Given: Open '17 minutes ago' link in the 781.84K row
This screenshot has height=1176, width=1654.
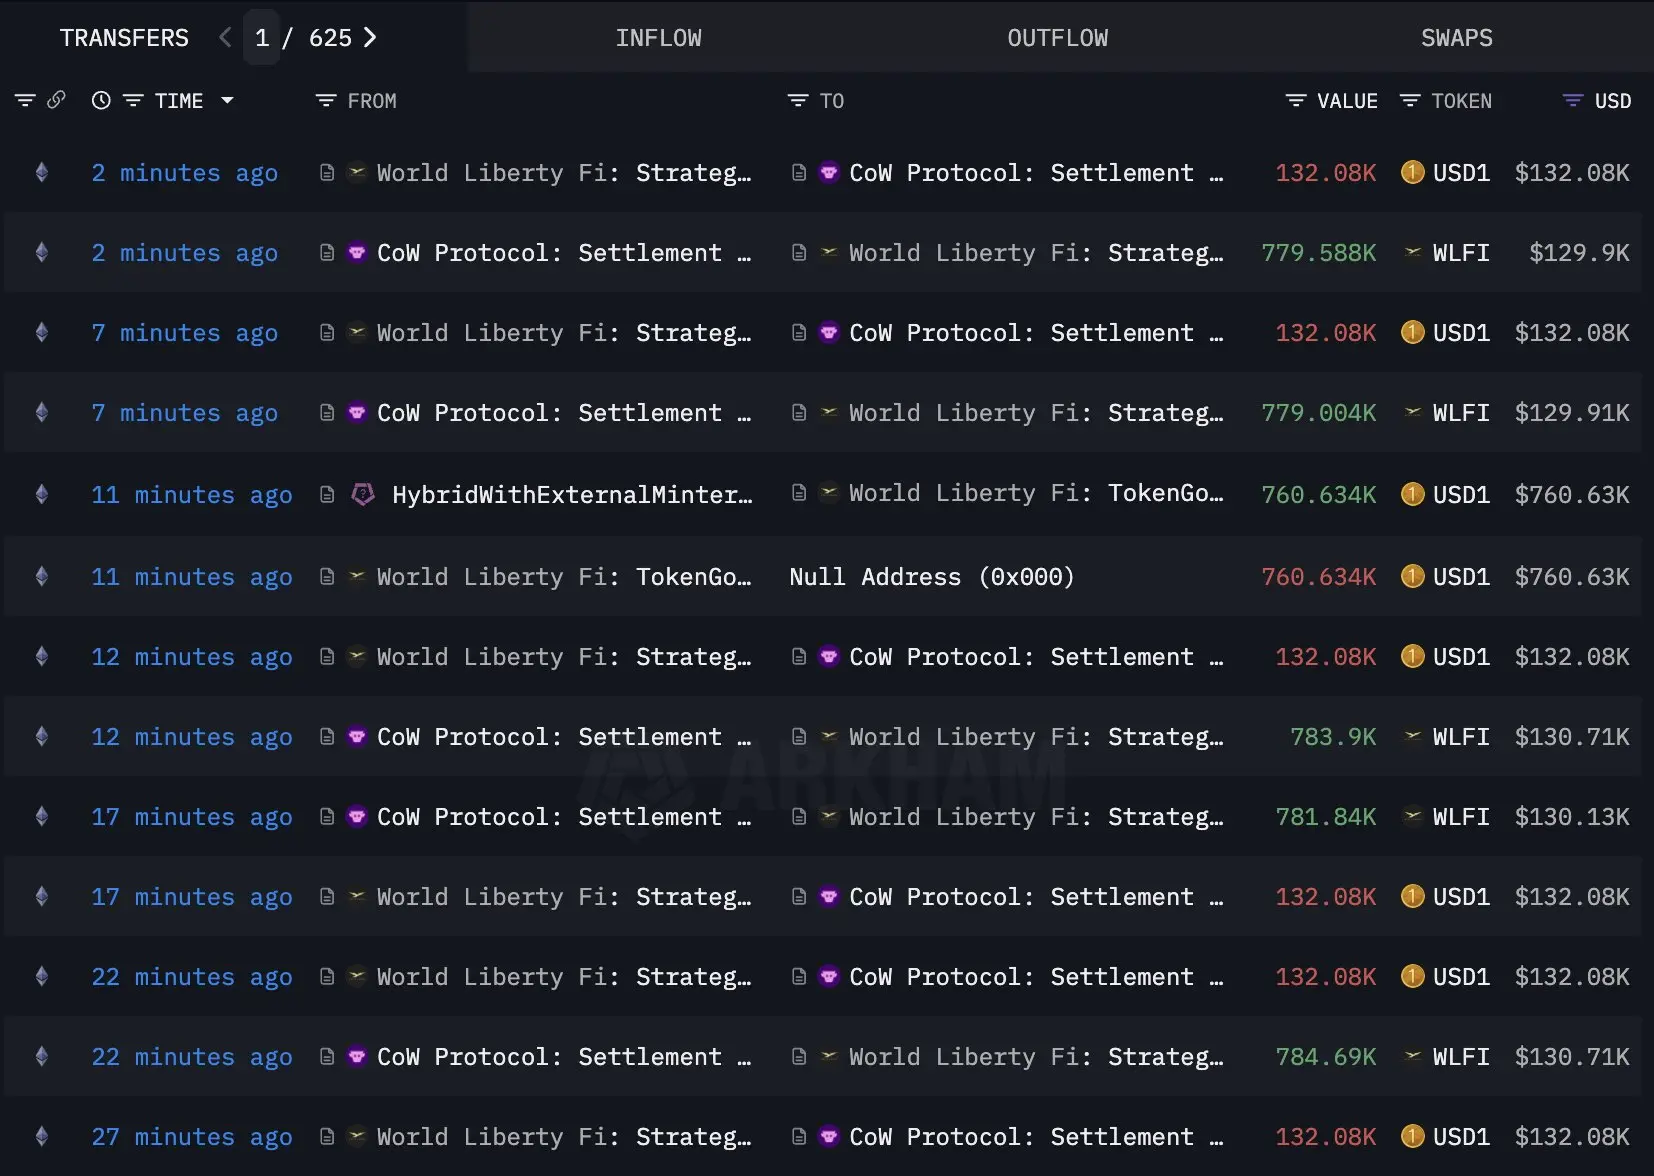Looking at the screenshot, I should 192,817.
